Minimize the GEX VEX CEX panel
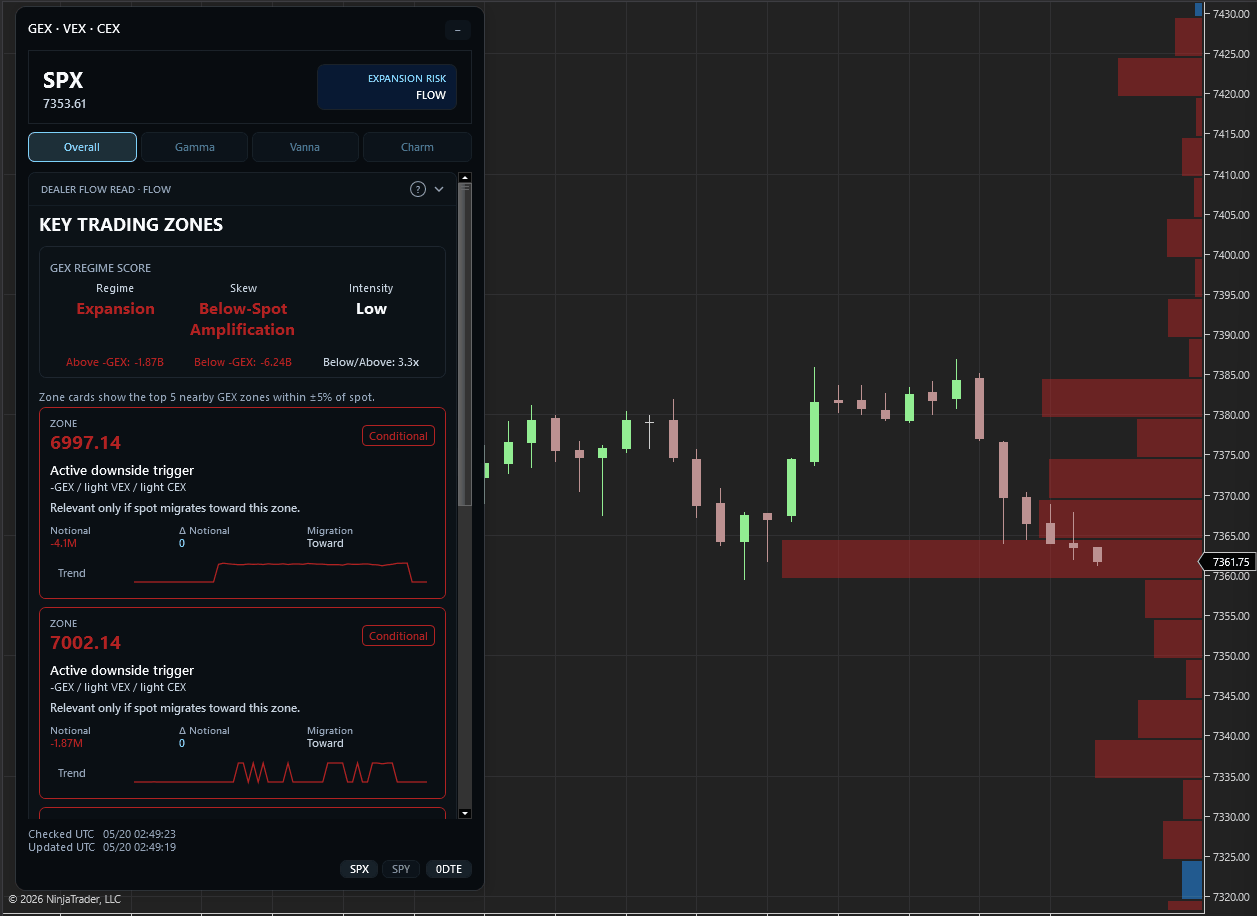The image size is (1257, 916). (457, 29)
